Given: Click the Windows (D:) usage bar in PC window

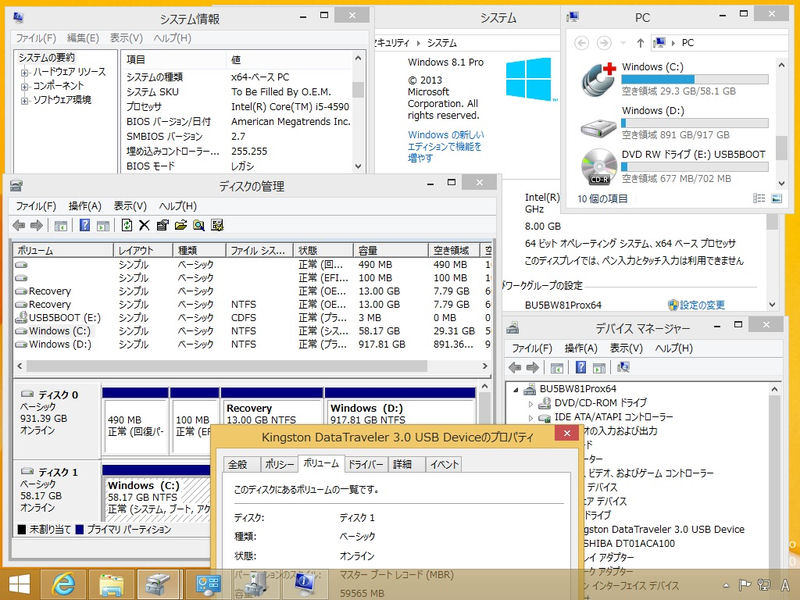Looking at the screenshot, I should (x=695, y=123).
